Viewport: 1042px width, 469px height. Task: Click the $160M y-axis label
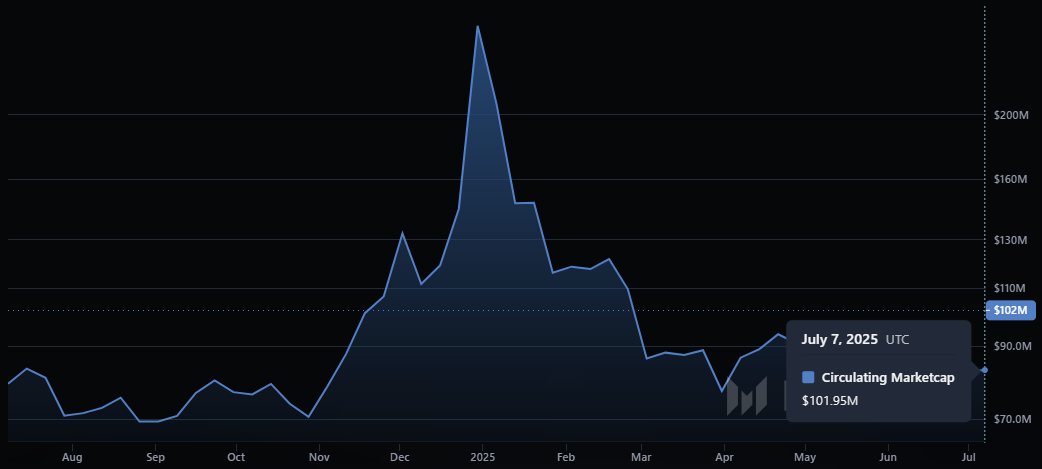[x=1011, y=179]
